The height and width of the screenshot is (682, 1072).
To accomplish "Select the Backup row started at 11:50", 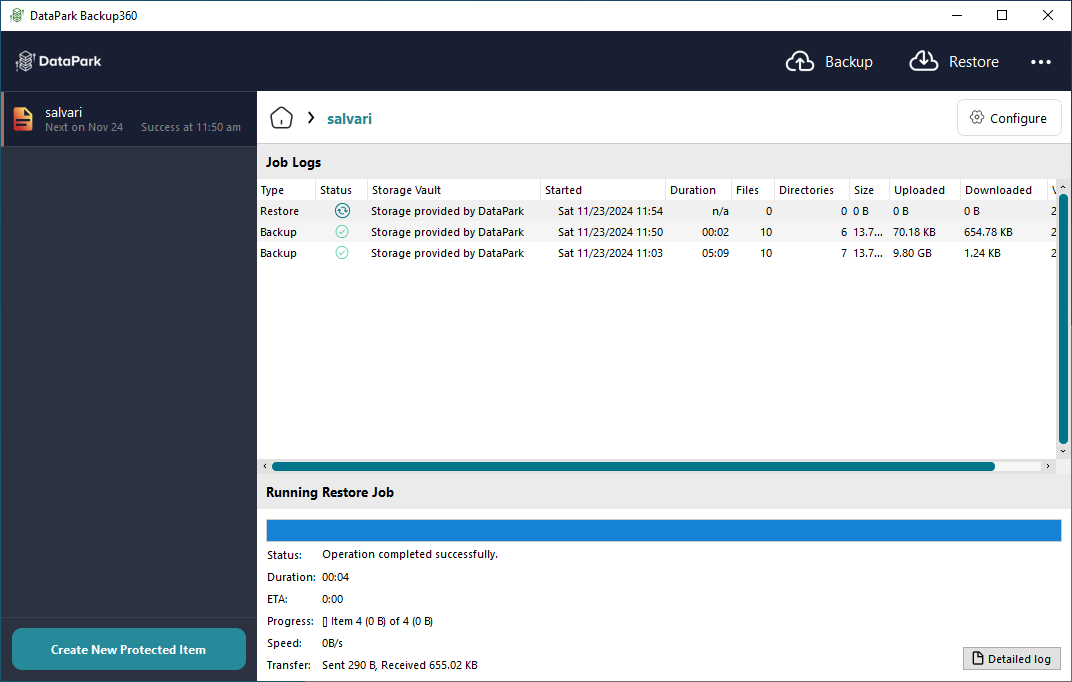I will [x=657, y=232].
